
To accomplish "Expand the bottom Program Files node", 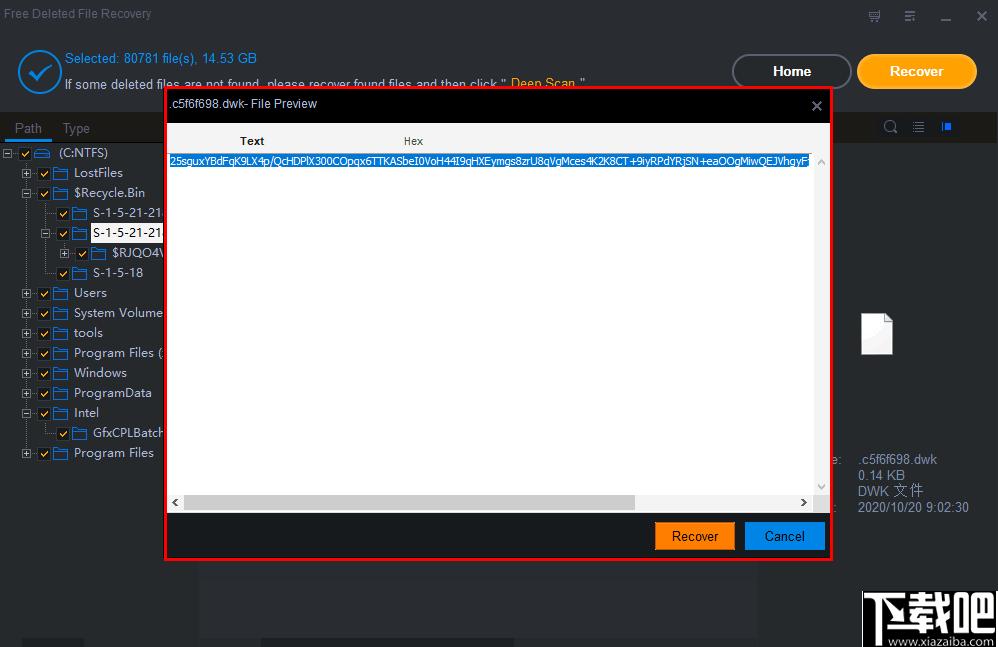I will click(26, 454).
